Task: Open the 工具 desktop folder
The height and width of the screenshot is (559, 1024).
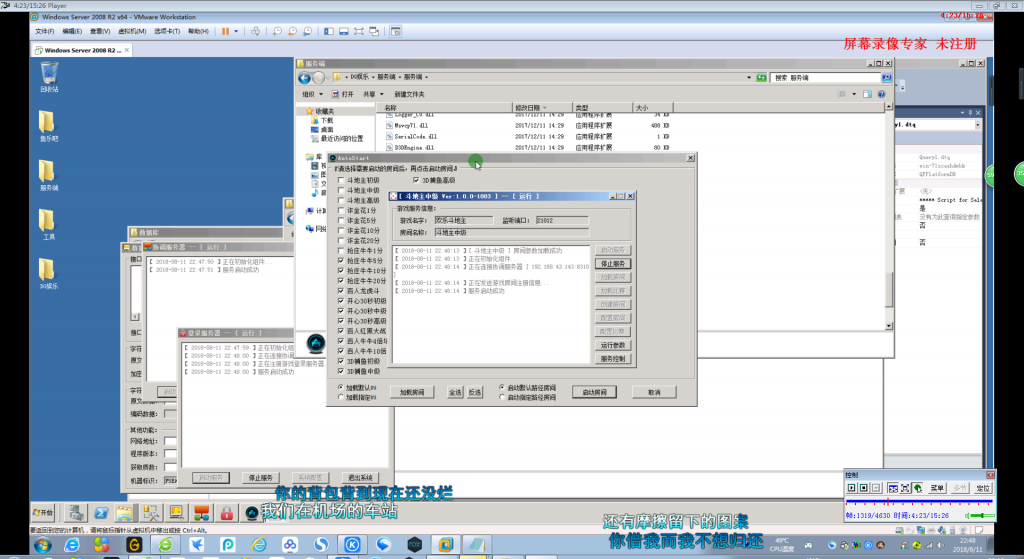Action: [x=48, y=224]
